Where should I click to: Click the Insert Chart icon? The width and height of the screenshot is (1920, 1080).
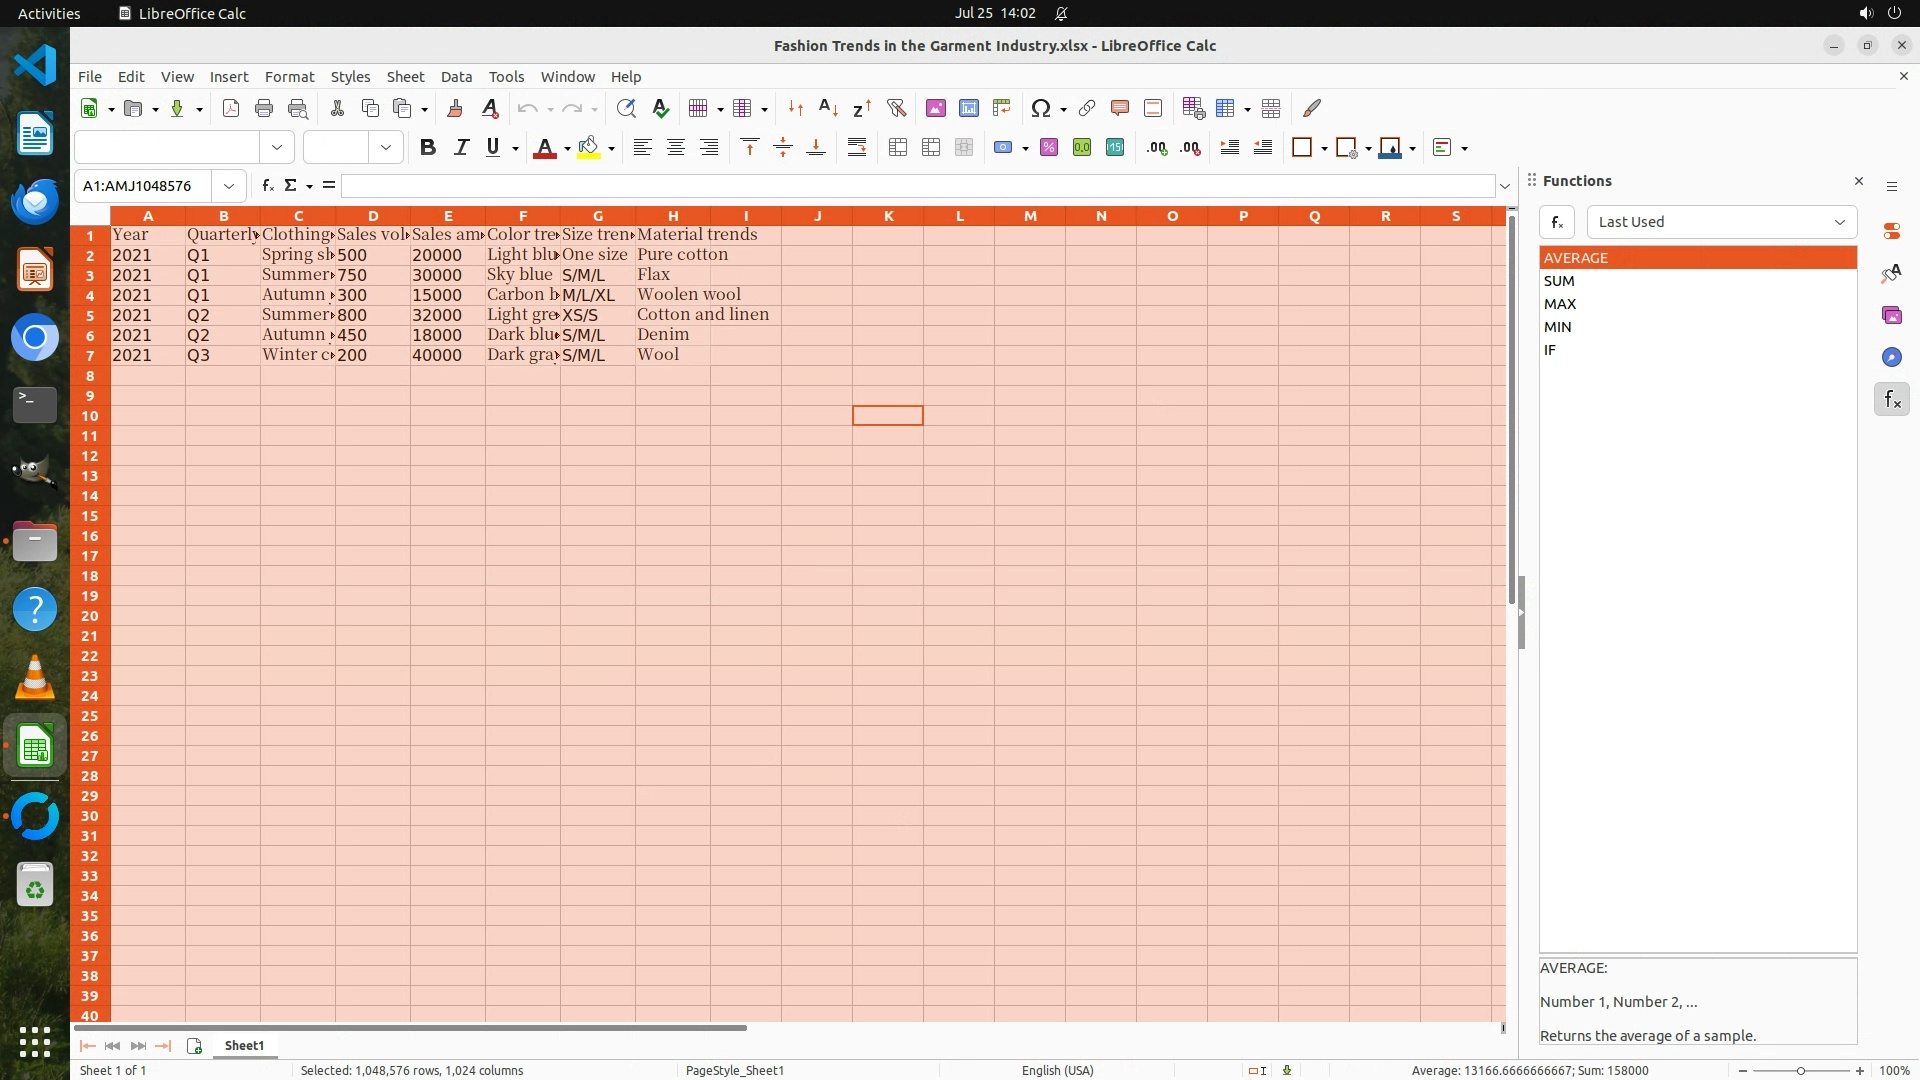968,108
